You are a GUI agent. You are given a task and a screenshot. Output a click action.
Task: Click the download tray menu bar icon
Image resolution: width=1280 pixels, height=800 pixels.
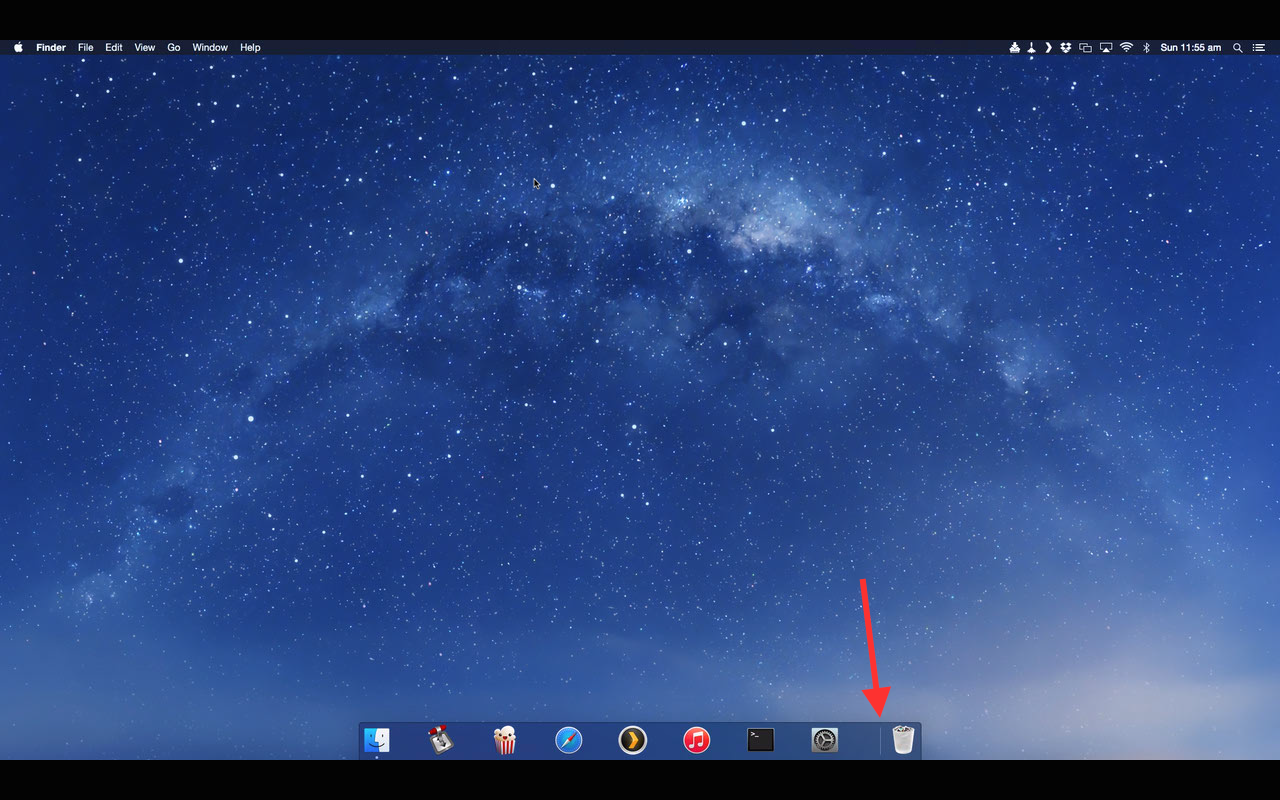1015,47
